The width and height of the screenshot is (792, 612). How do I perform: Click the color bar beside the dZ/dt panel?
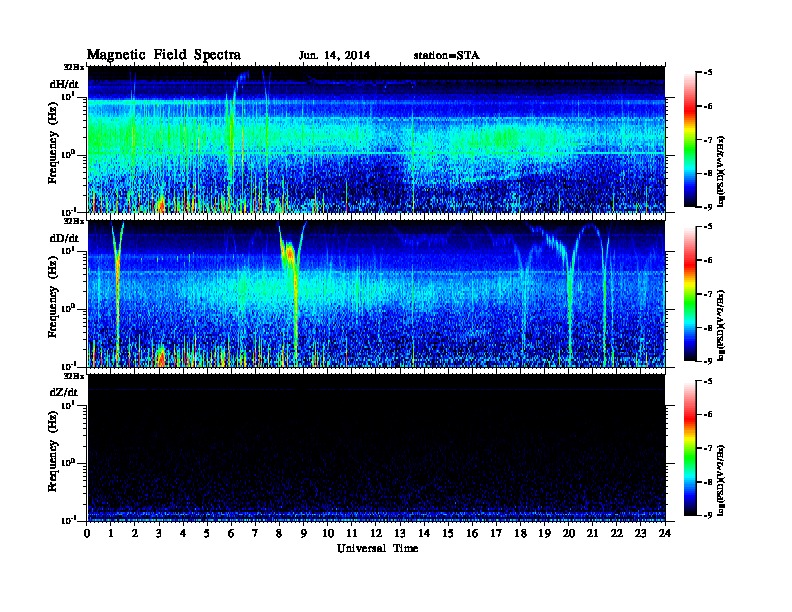[x=690, y=448]
